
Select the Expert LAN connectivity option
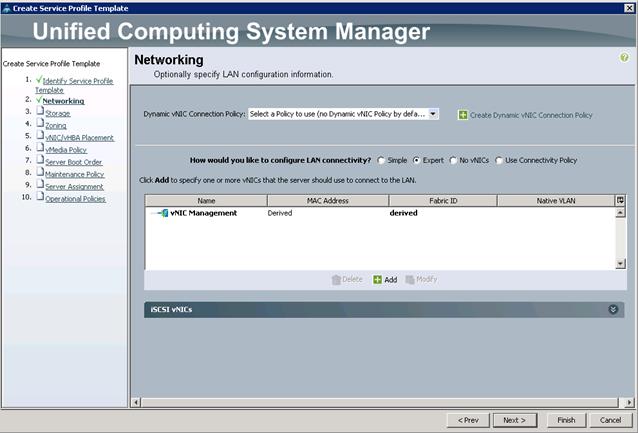[416, 160]
